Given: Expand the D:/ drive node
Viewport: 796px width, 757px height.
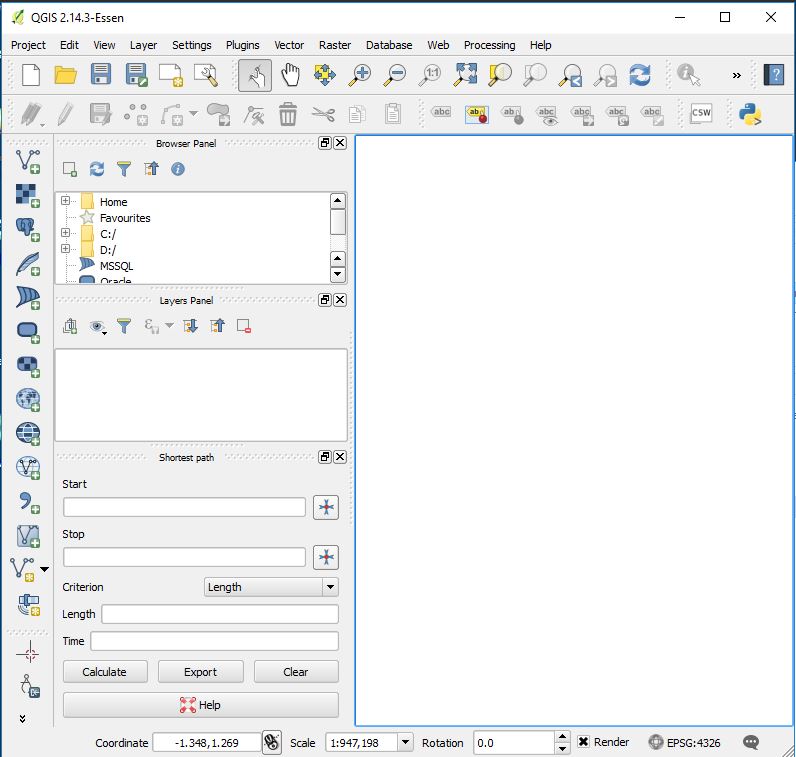Looking at the screenshot, I should (65, 249).
